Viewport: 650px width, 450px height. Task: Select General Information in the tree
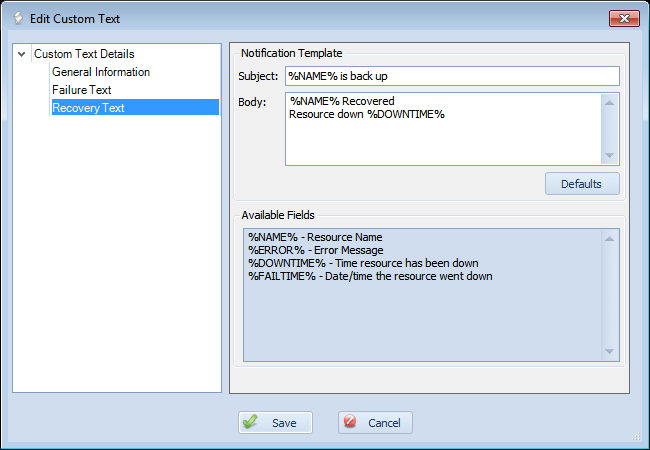pyautogui.click(x=101, y=72)
